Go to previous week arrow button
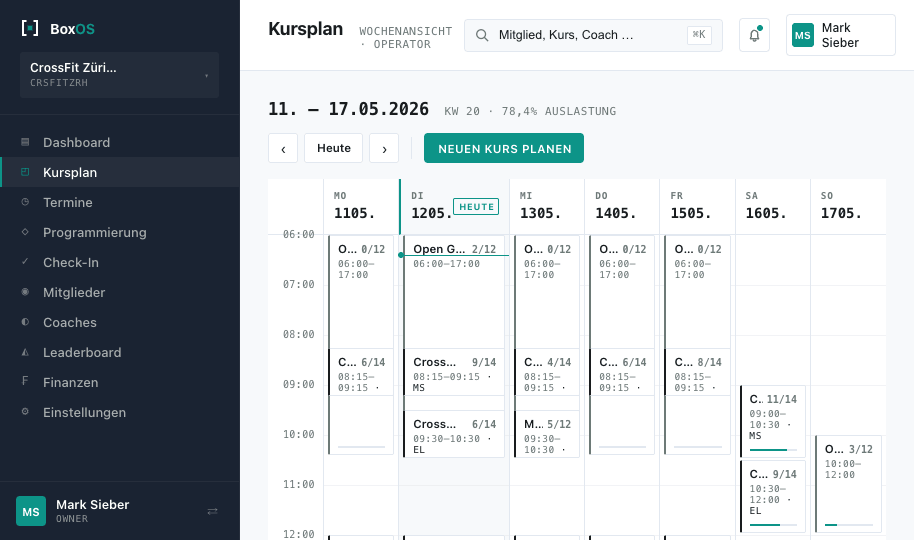 (x=283, y=148)
